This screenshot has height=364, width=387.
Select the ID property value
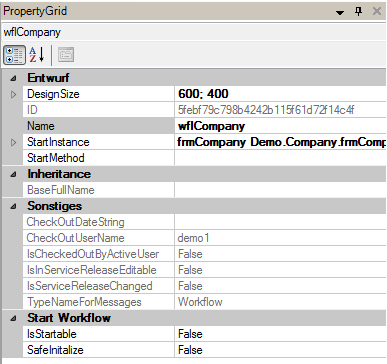280,110
